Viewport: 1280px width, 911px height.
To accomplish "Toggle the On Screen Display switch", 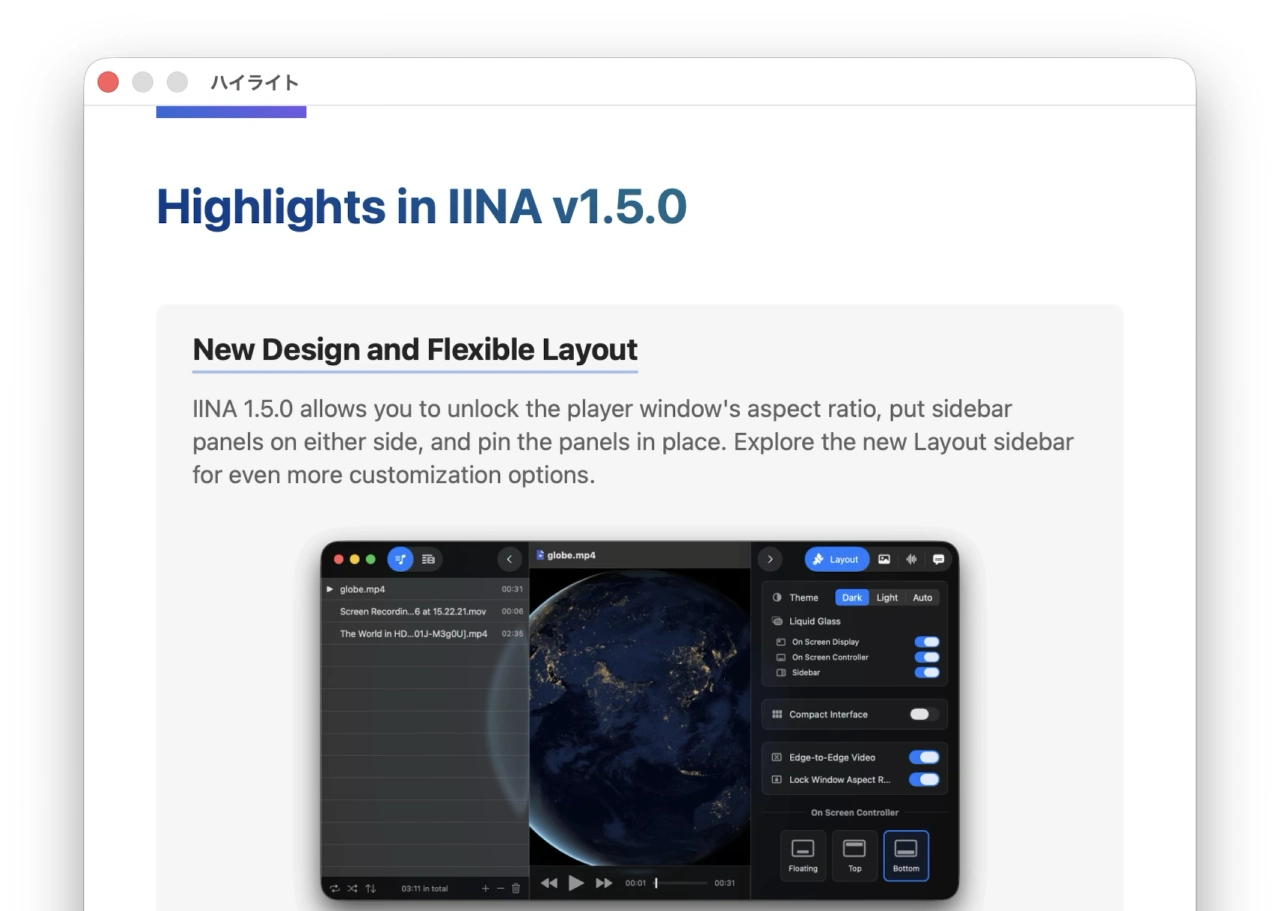I will pos(927,642).
